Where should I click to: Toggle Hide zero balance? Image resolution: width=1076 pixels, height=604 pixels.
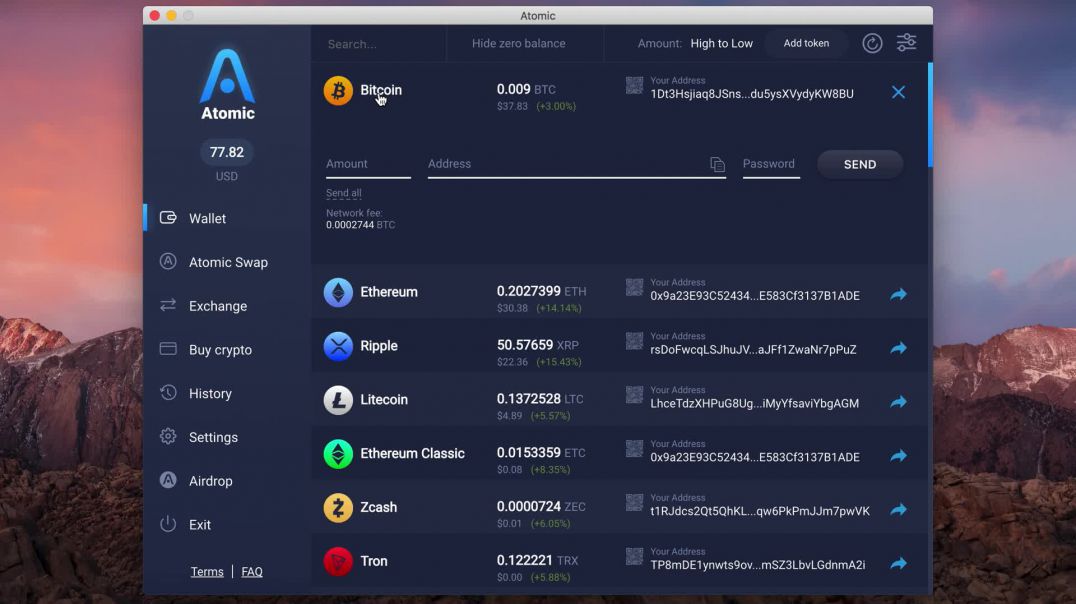[519, 43]
